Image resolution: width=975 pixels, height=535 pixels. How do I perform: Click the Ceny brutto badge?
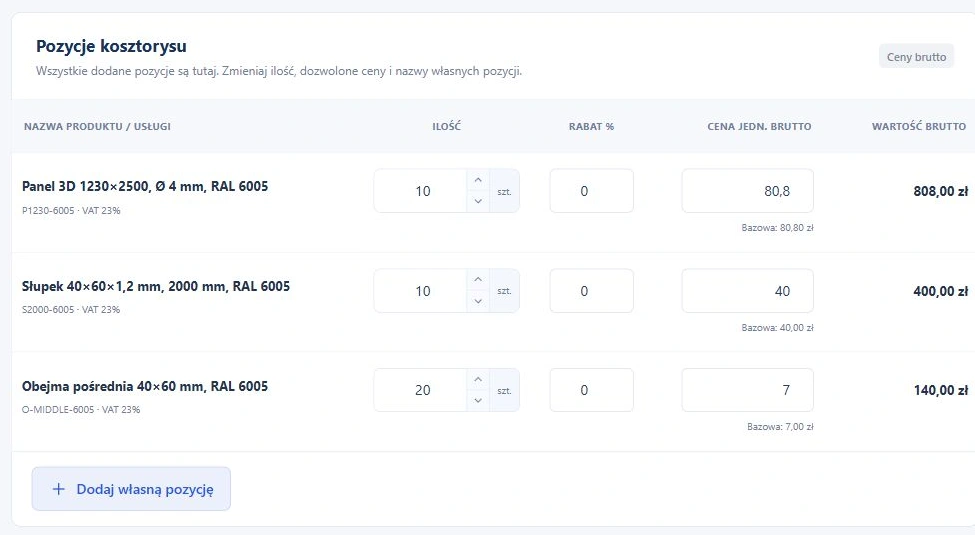coord(916,57)
